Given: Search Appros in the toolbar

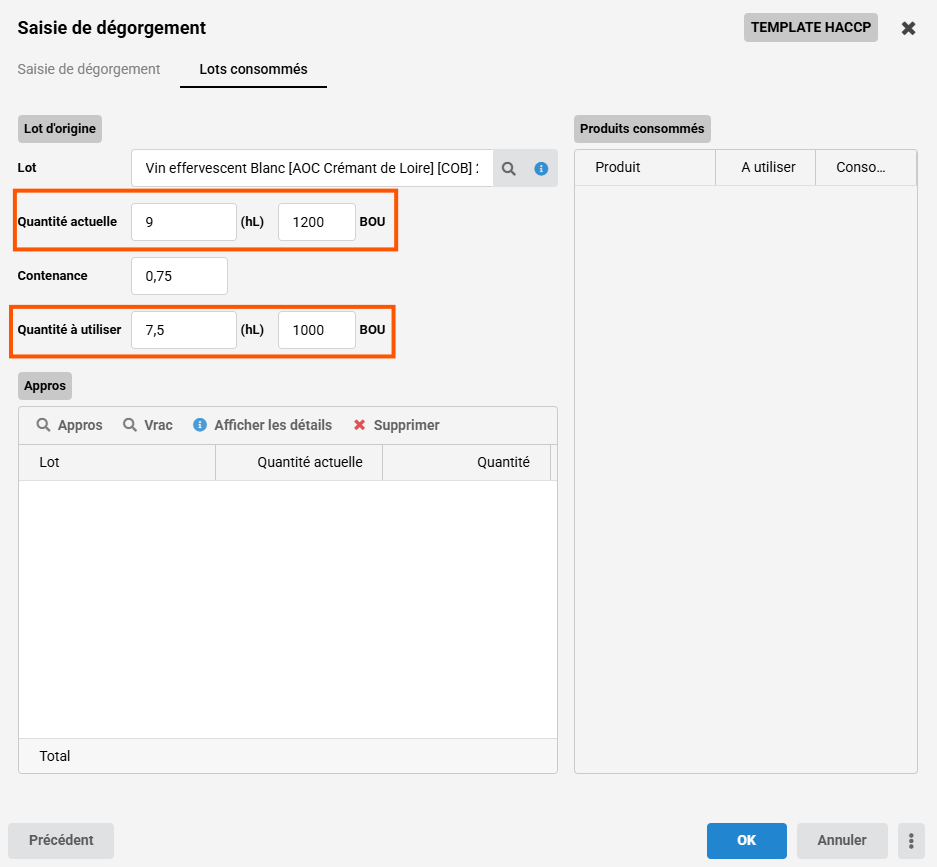Looking at the screenshot, I should [70, 425].
